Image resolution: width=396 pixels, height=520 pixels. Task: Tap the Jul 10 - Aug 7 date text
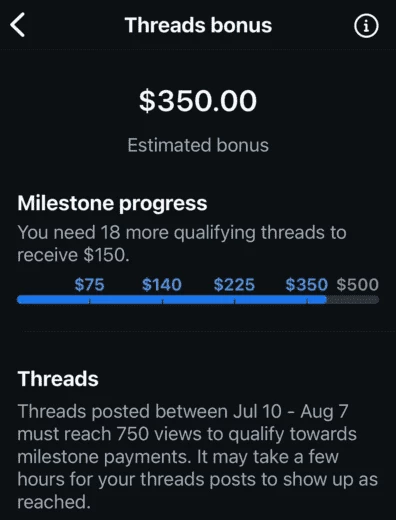pos(290,411)
